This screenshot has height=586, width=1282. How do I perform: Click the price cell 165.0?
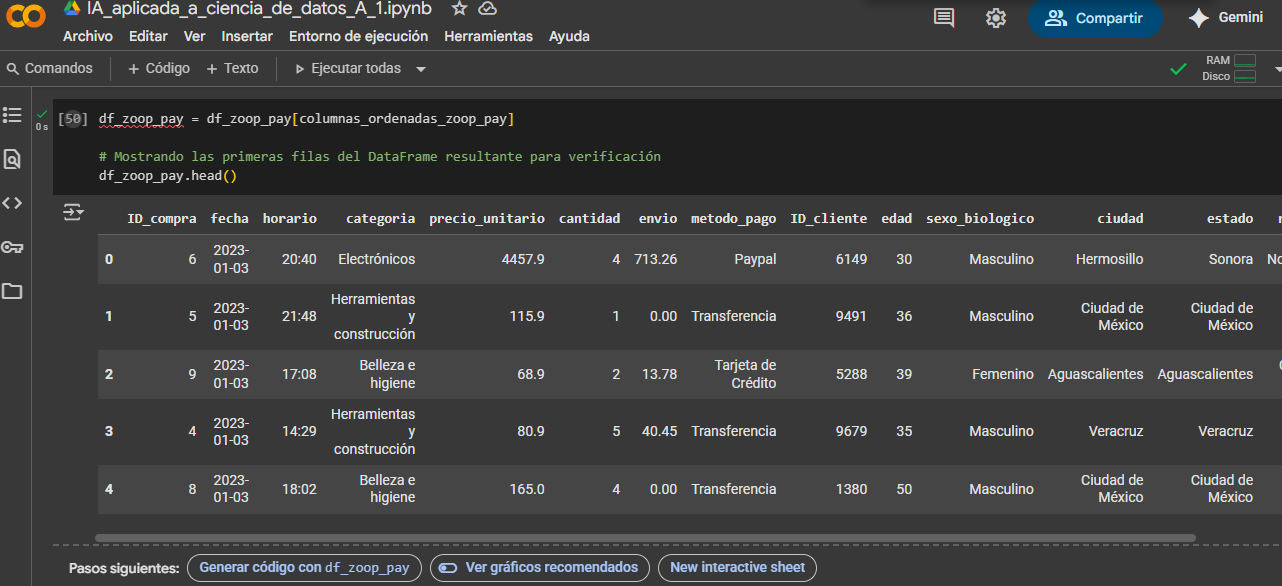[527, 489]
